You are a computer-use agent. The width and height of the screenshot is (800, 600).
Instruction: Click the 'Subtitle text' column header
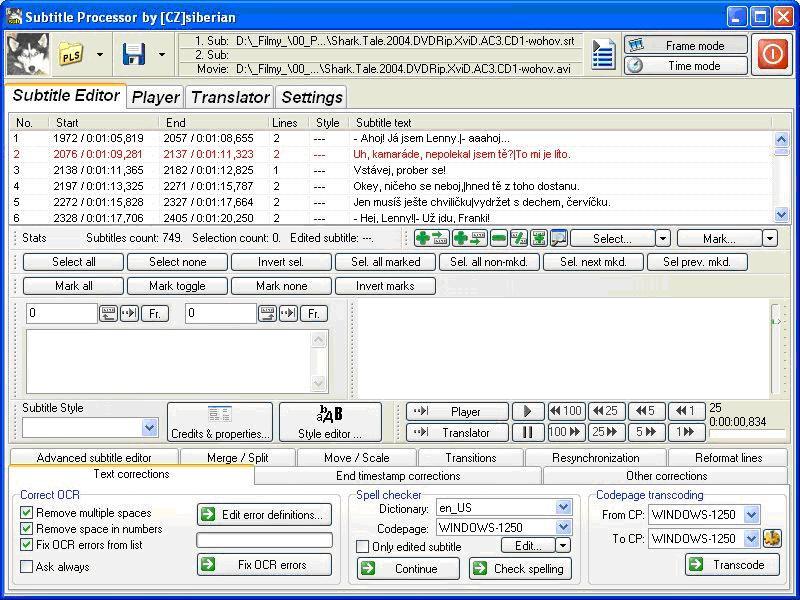click(x=560, y=122)
